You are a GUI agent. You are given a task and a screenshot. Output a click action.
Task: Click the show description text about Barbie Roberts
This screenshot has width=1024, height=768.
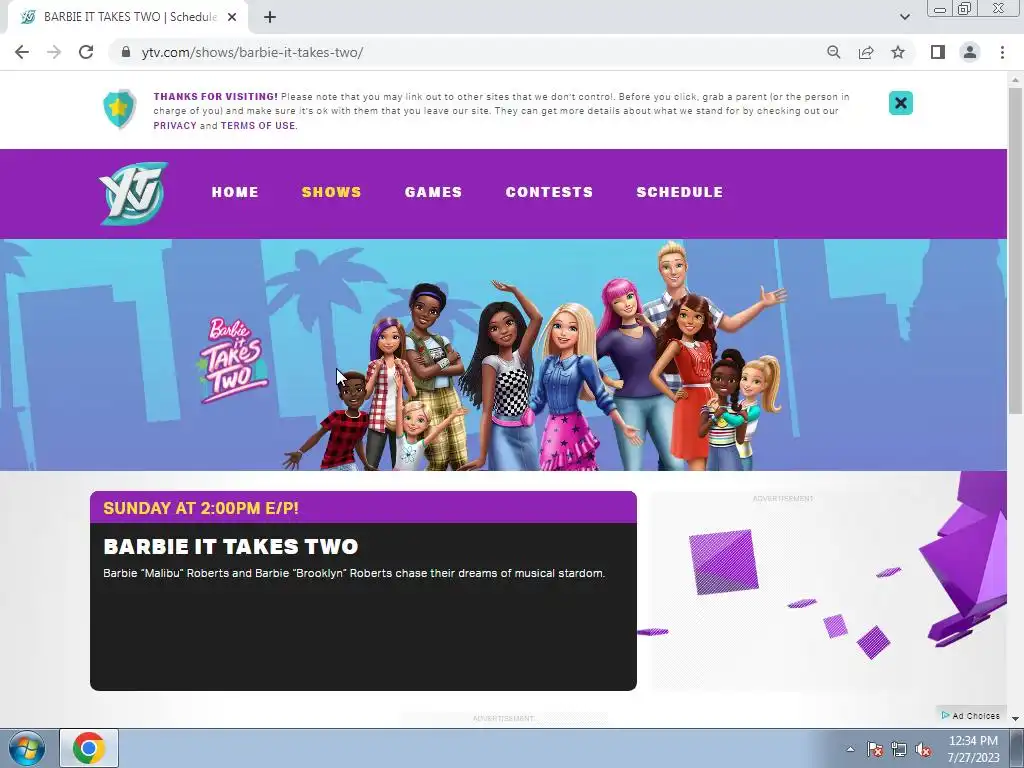click(354, 573)
